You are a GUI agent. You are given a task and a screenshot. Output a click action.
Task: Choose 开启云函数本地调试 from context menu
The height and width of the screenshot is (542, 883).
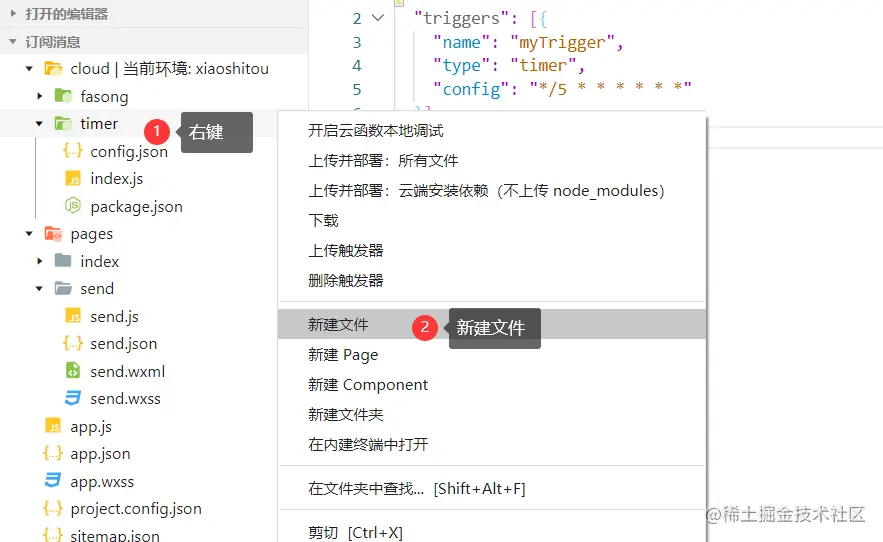pyautogui.click(x=492, y=131)
